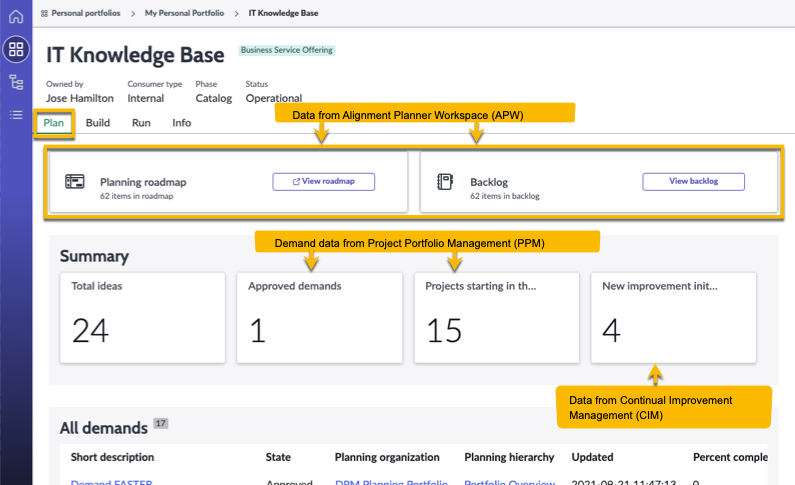Select the portfolios grid icon in sidebar

[16, 49]
